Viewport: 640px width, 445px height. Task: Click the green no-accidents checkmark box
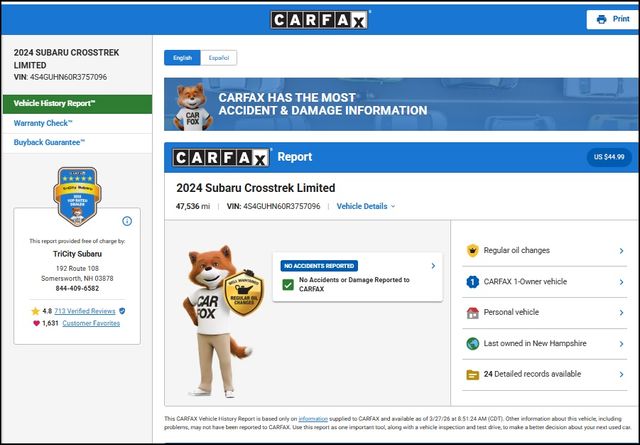click(x=288, y=285)
